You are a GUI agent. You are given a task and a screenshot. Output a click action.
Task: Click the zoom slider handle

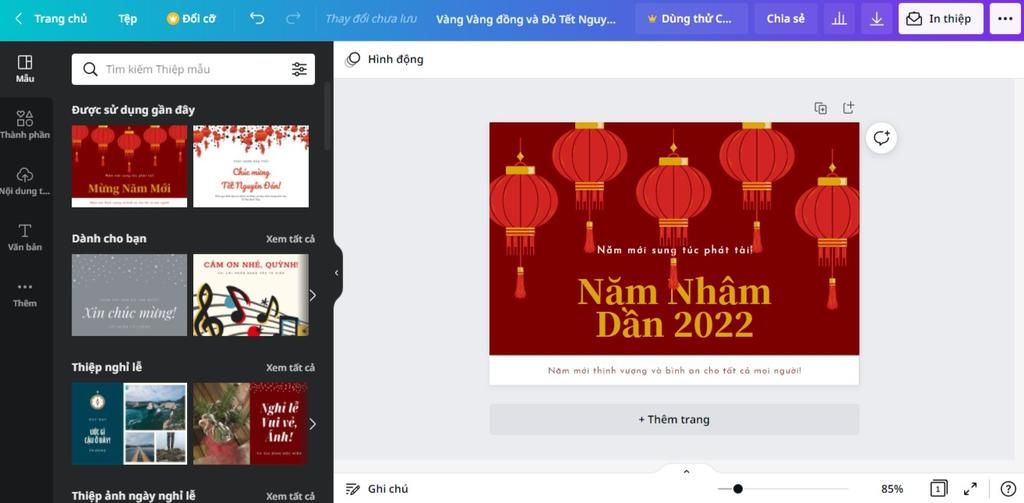[737, 489]
